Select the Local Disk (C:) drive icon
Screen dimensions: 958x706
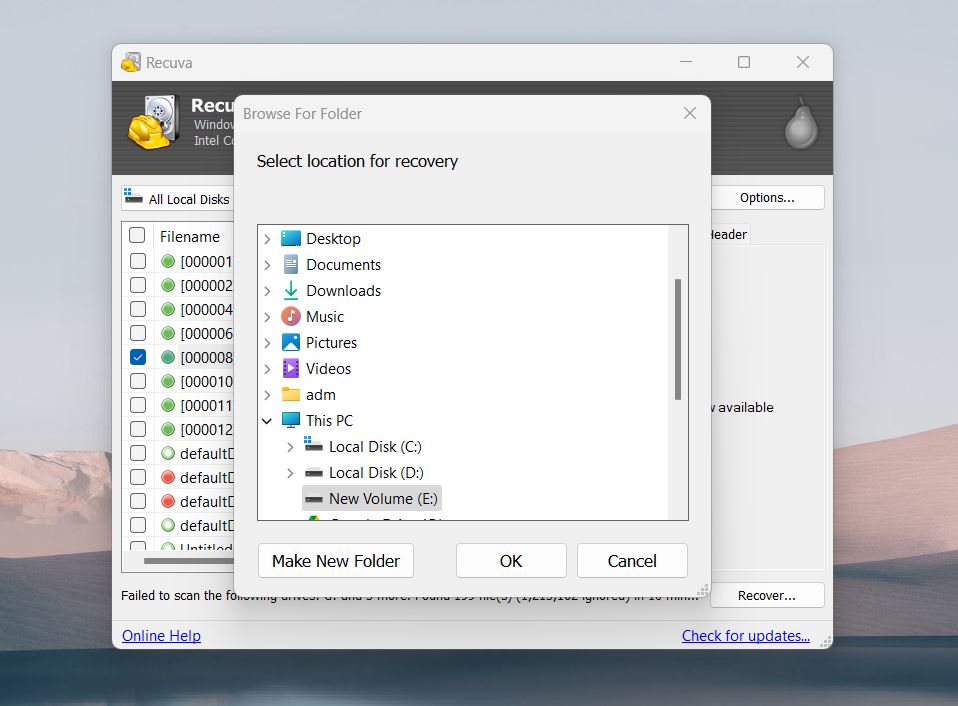(313, 446)
